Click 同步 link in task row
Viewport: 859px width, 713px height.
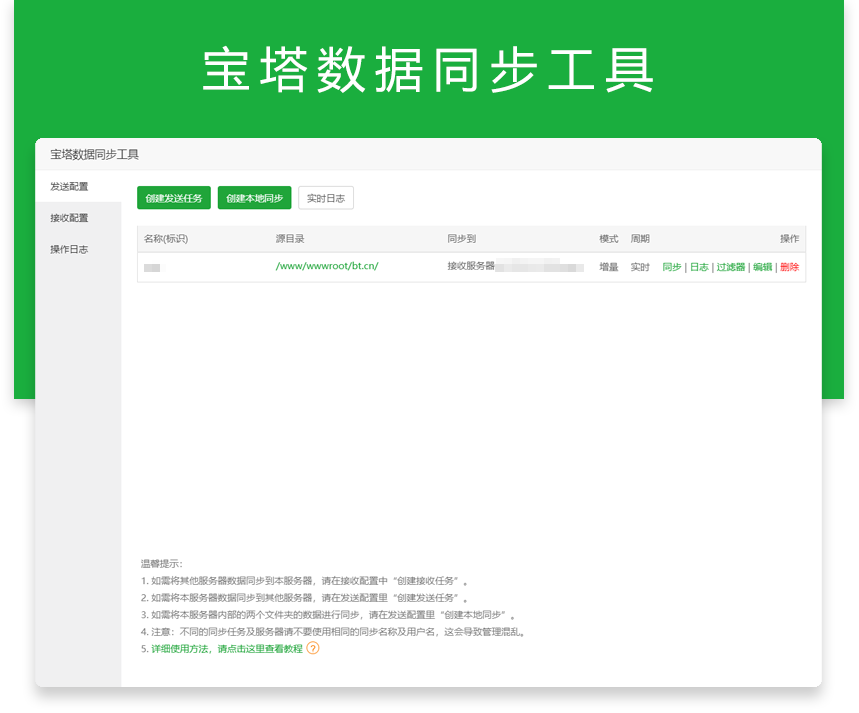[x=672, y=267]
